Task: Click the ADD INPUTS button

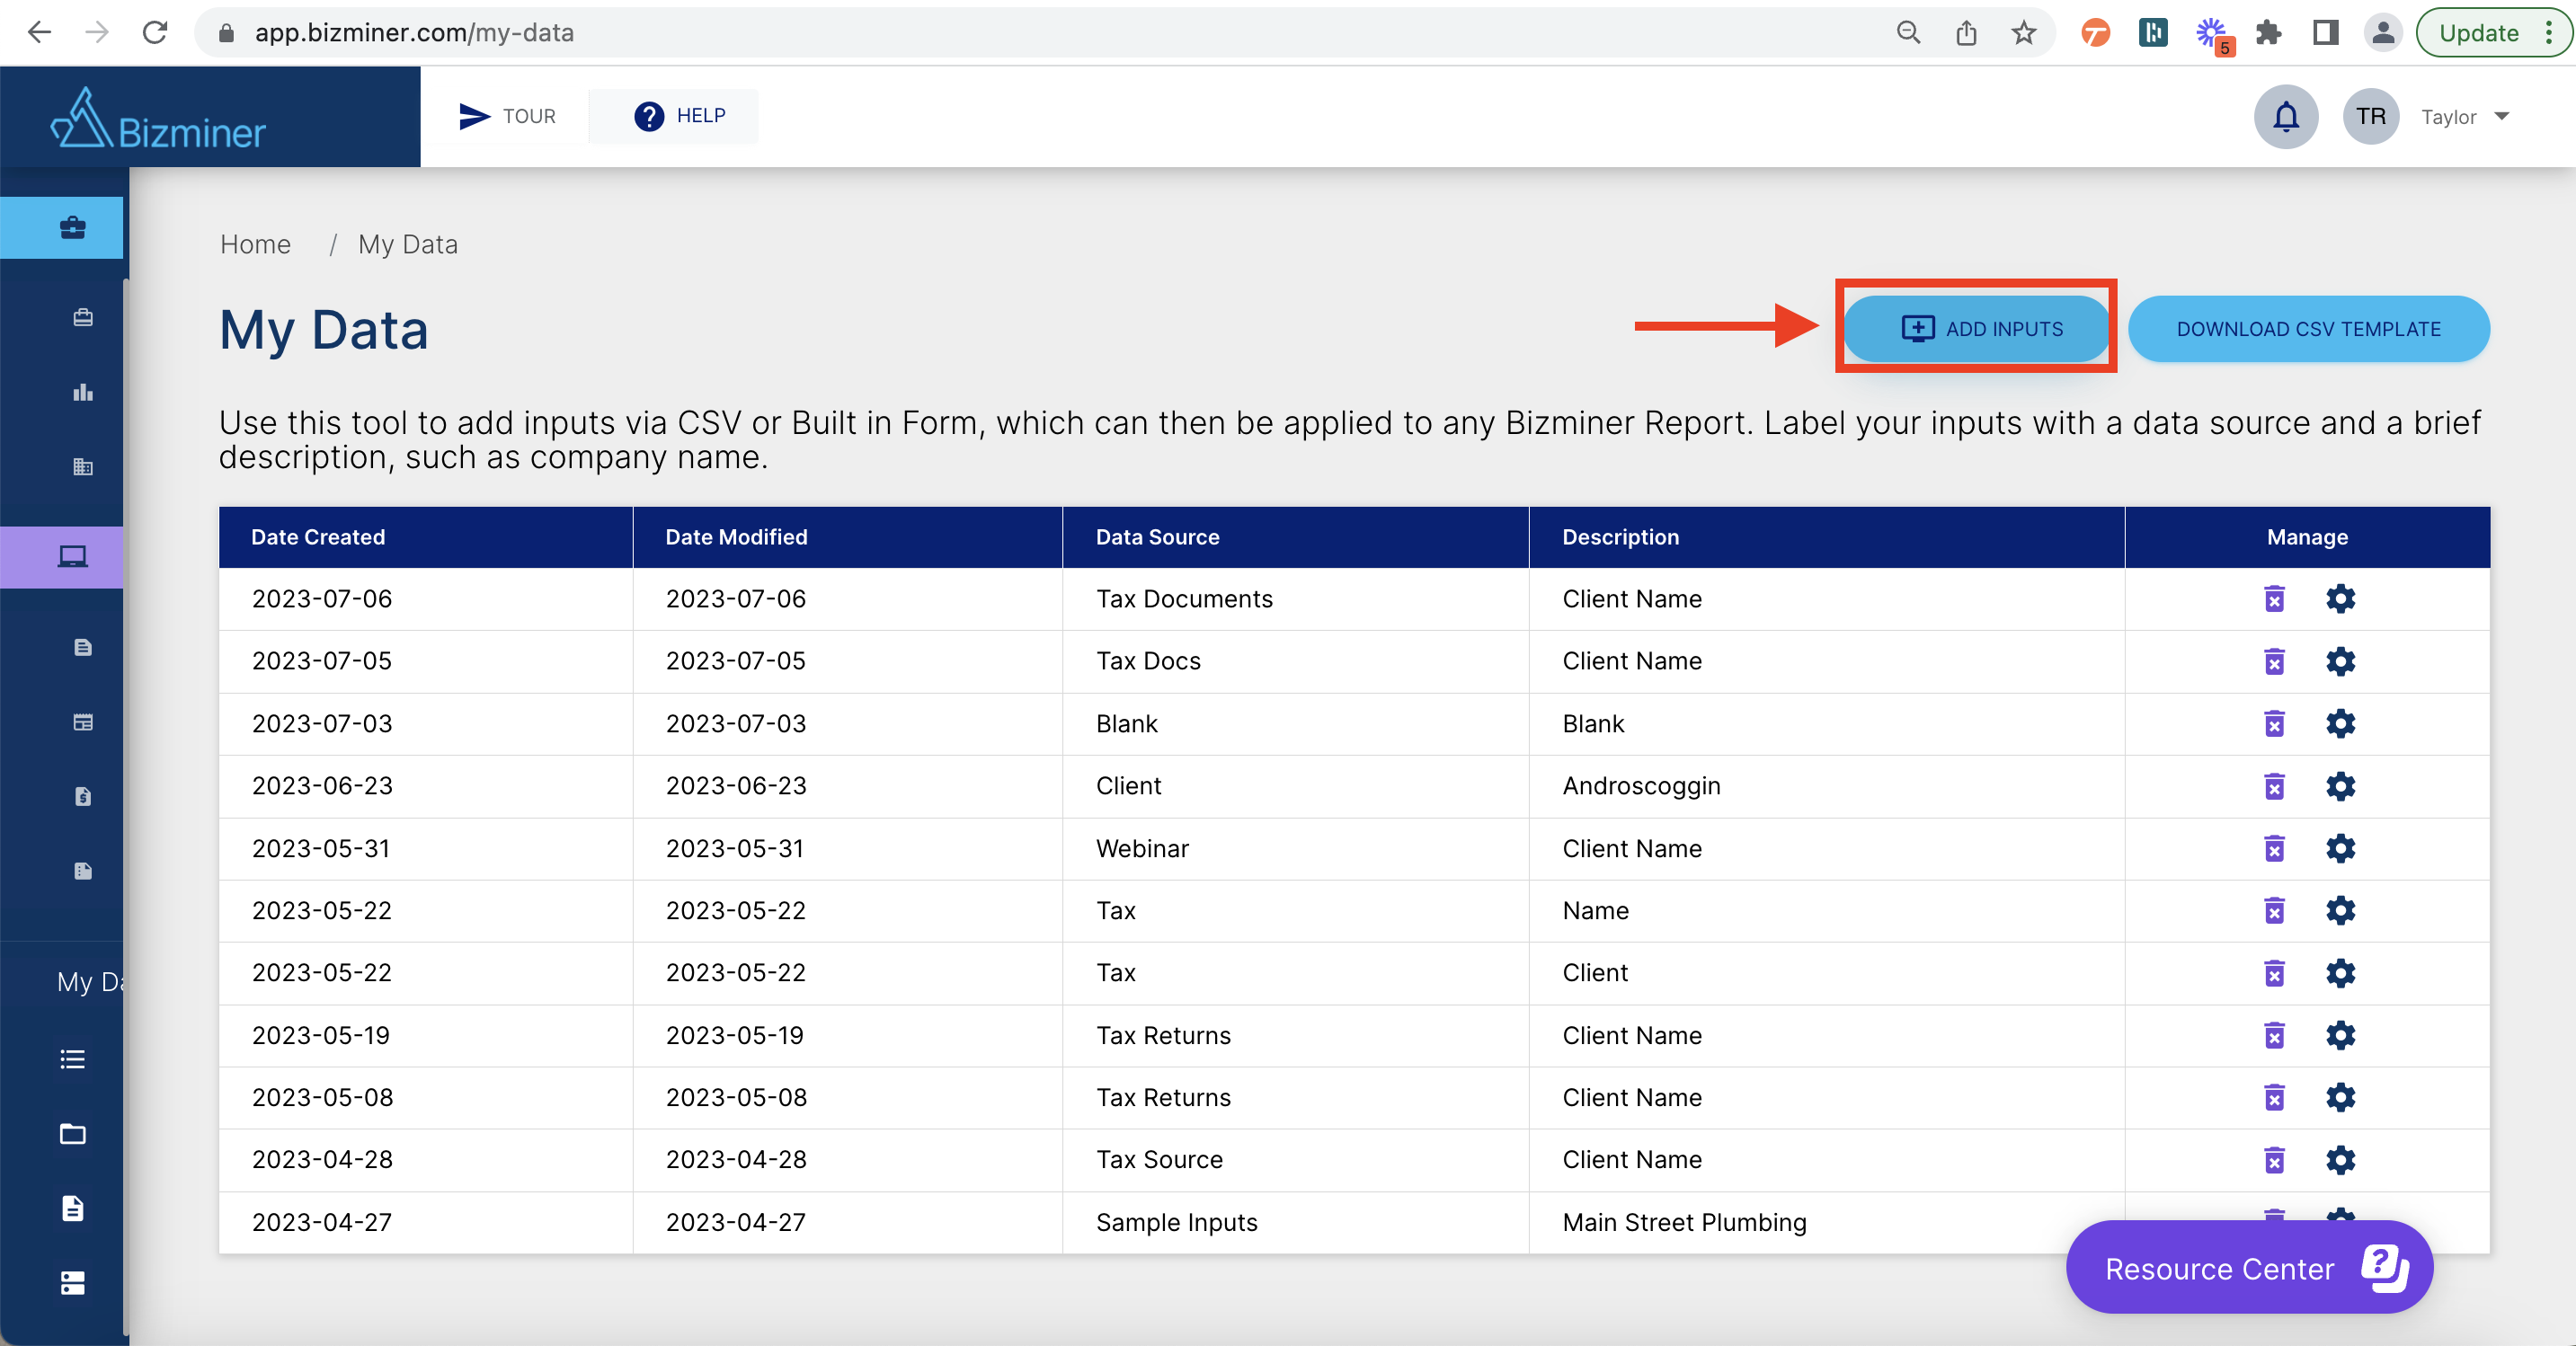Action: click(x=1976, y=329)
